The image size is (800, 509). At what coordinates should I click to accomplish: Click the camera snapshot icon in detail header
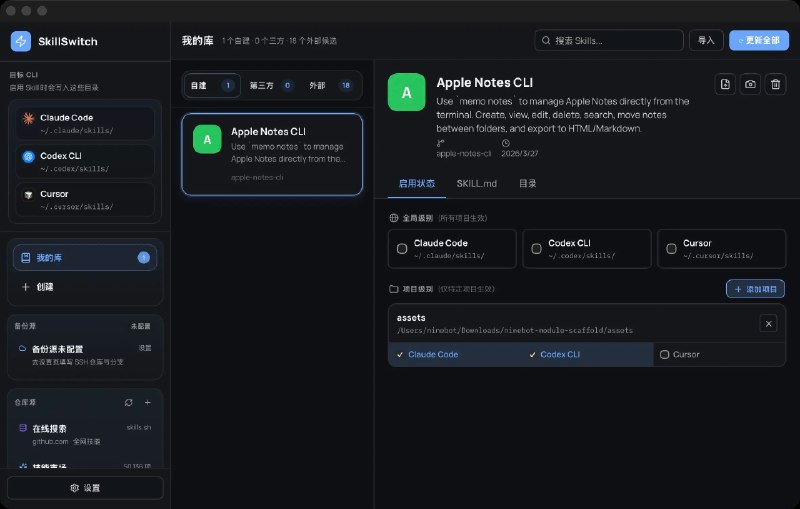750,84
